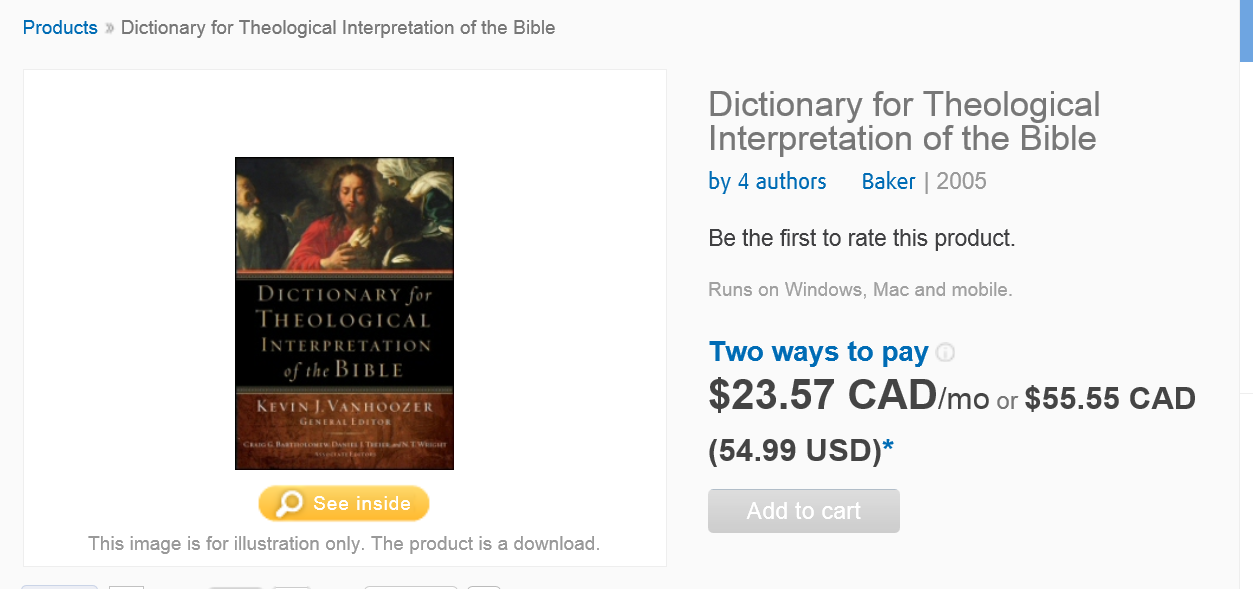Click the magnifier icon in See inside

tap(289, 503)
